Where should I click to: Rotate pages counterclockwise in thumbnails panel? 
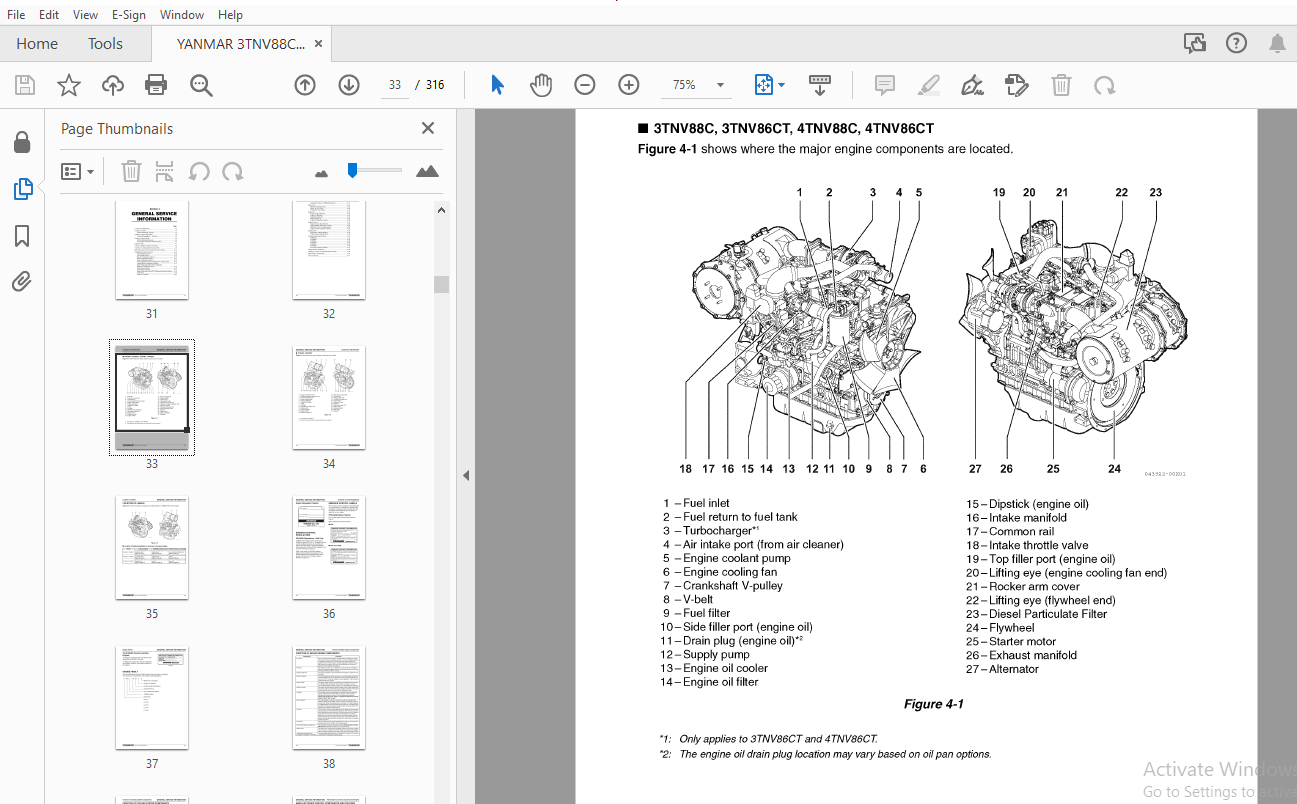[x=199, y=172]
